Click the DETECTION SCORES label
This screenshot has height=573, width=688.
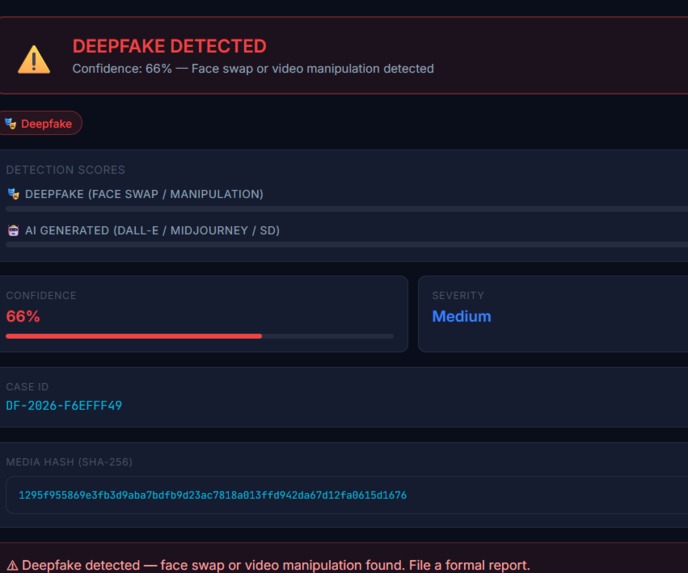click(x=65, y=170)
